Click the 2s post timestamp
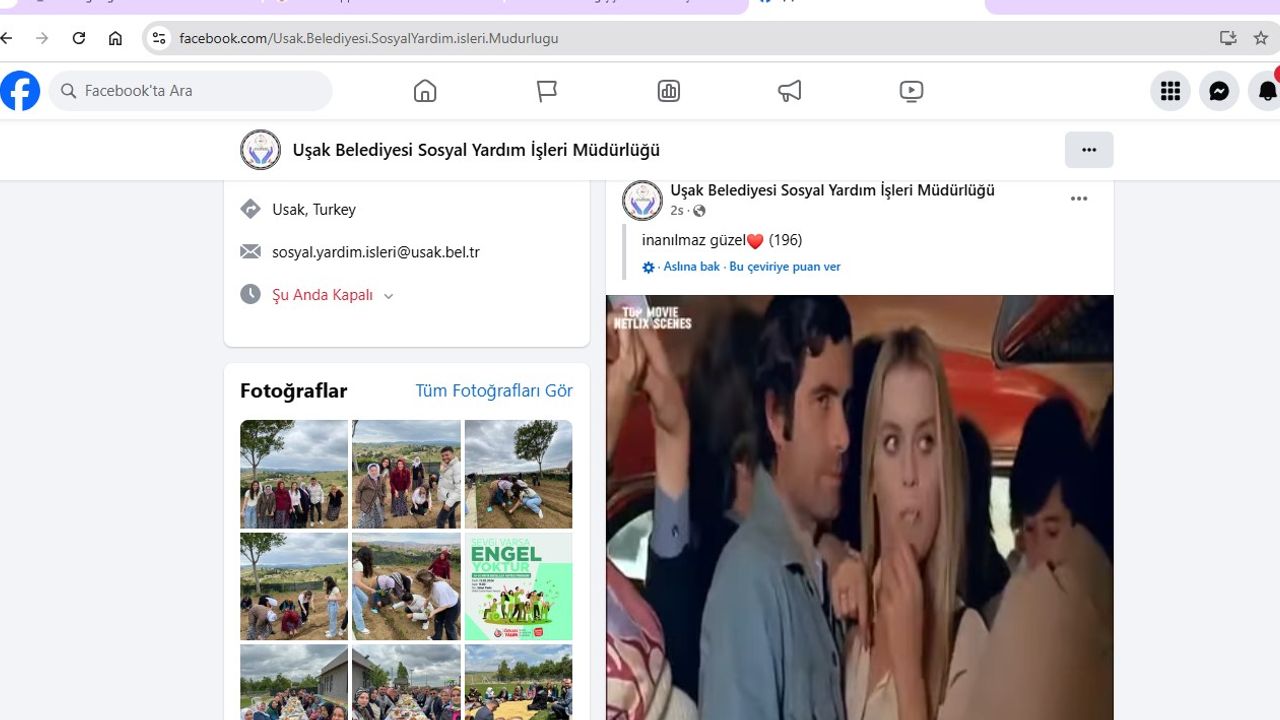This screenshot has width=1280, height=720. click(x=677, y=211)
